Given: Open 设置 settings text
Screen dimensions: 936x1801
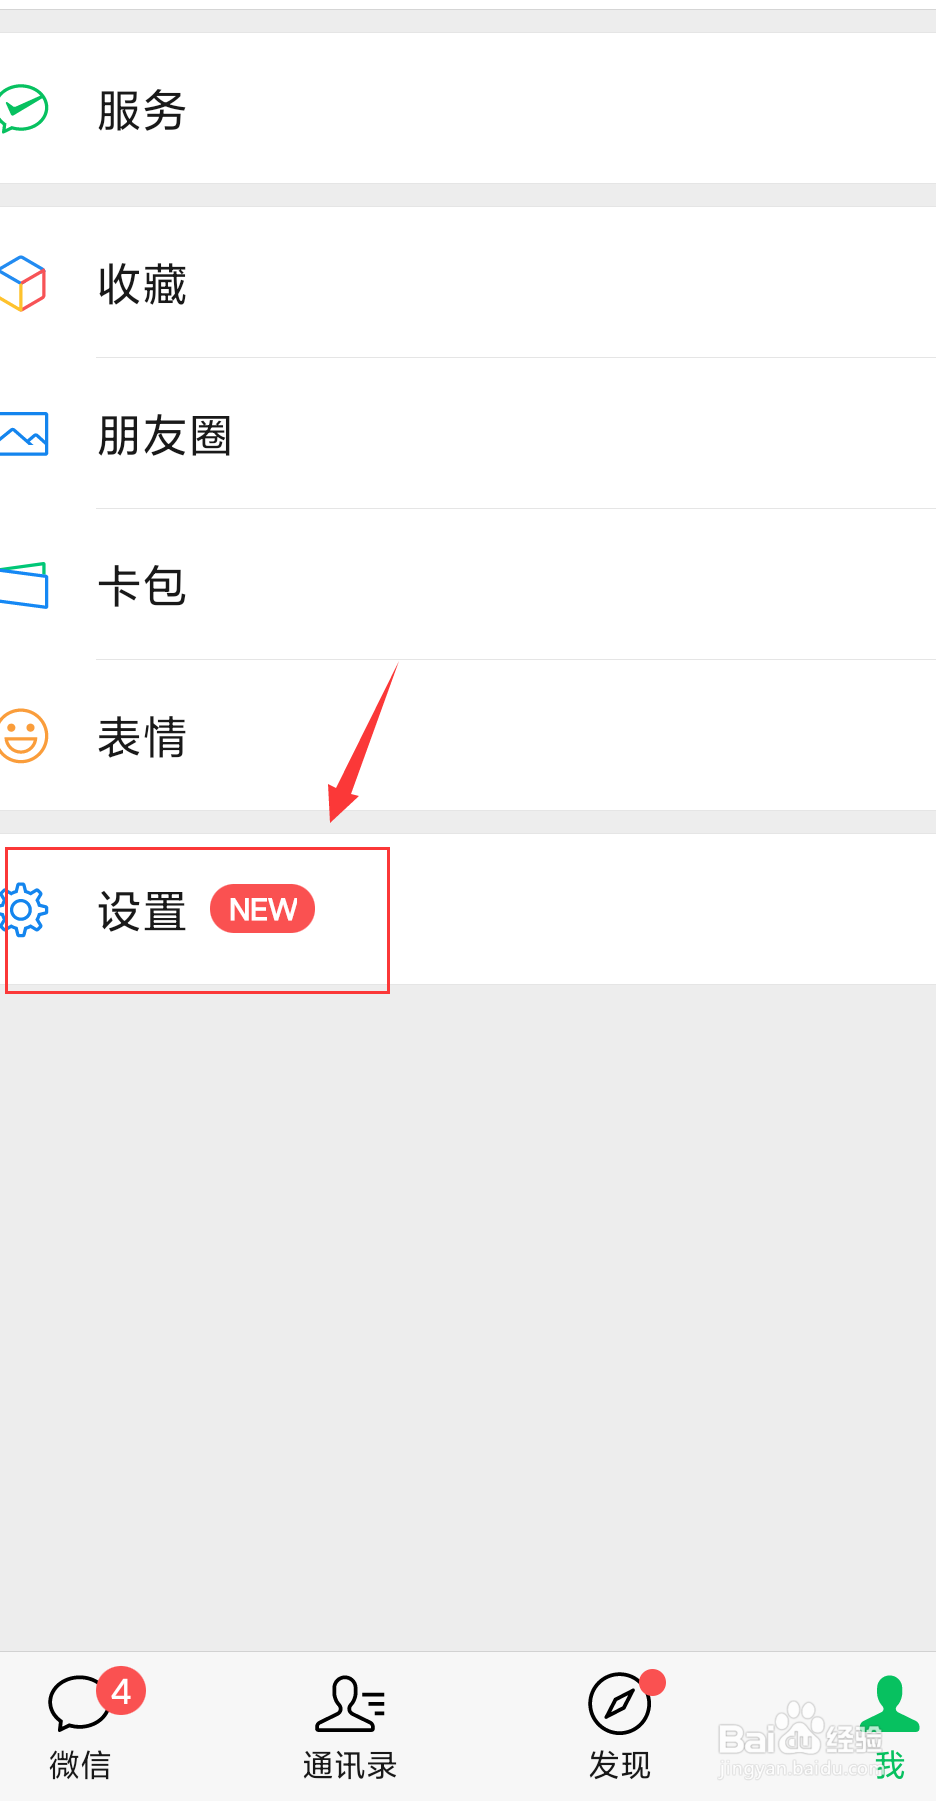Looking at the screenshot, I should 142,911.
